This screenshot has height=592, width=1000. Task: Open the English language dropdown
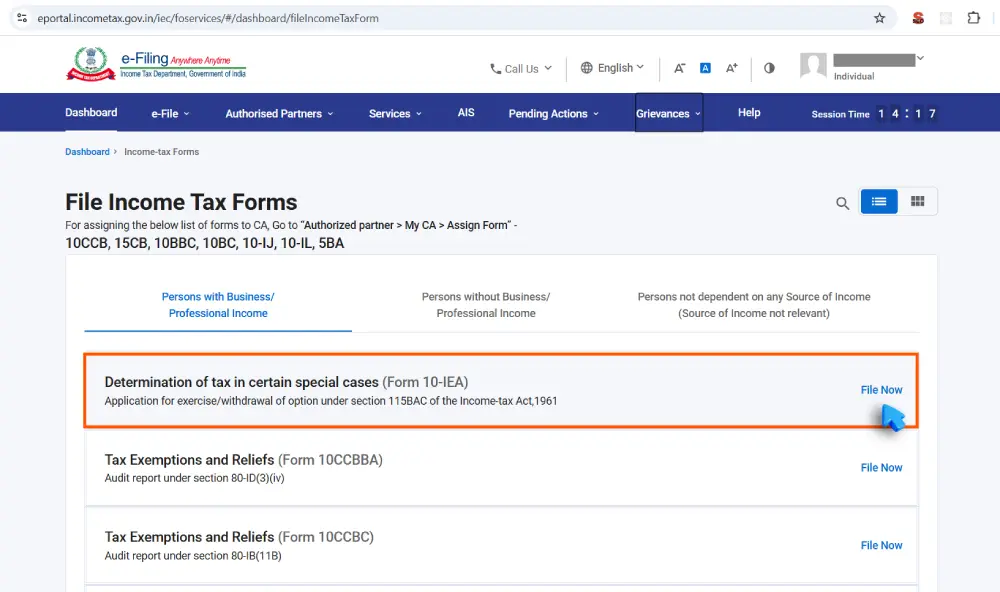(612, 68)
